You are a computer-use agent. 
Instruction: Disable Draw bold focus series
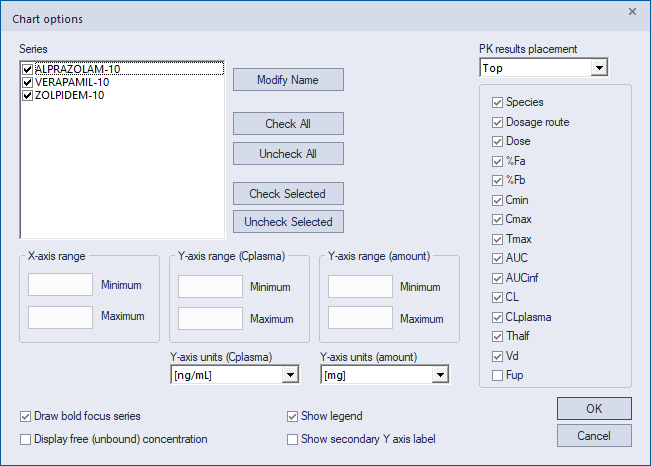click(x=25, y=417)
